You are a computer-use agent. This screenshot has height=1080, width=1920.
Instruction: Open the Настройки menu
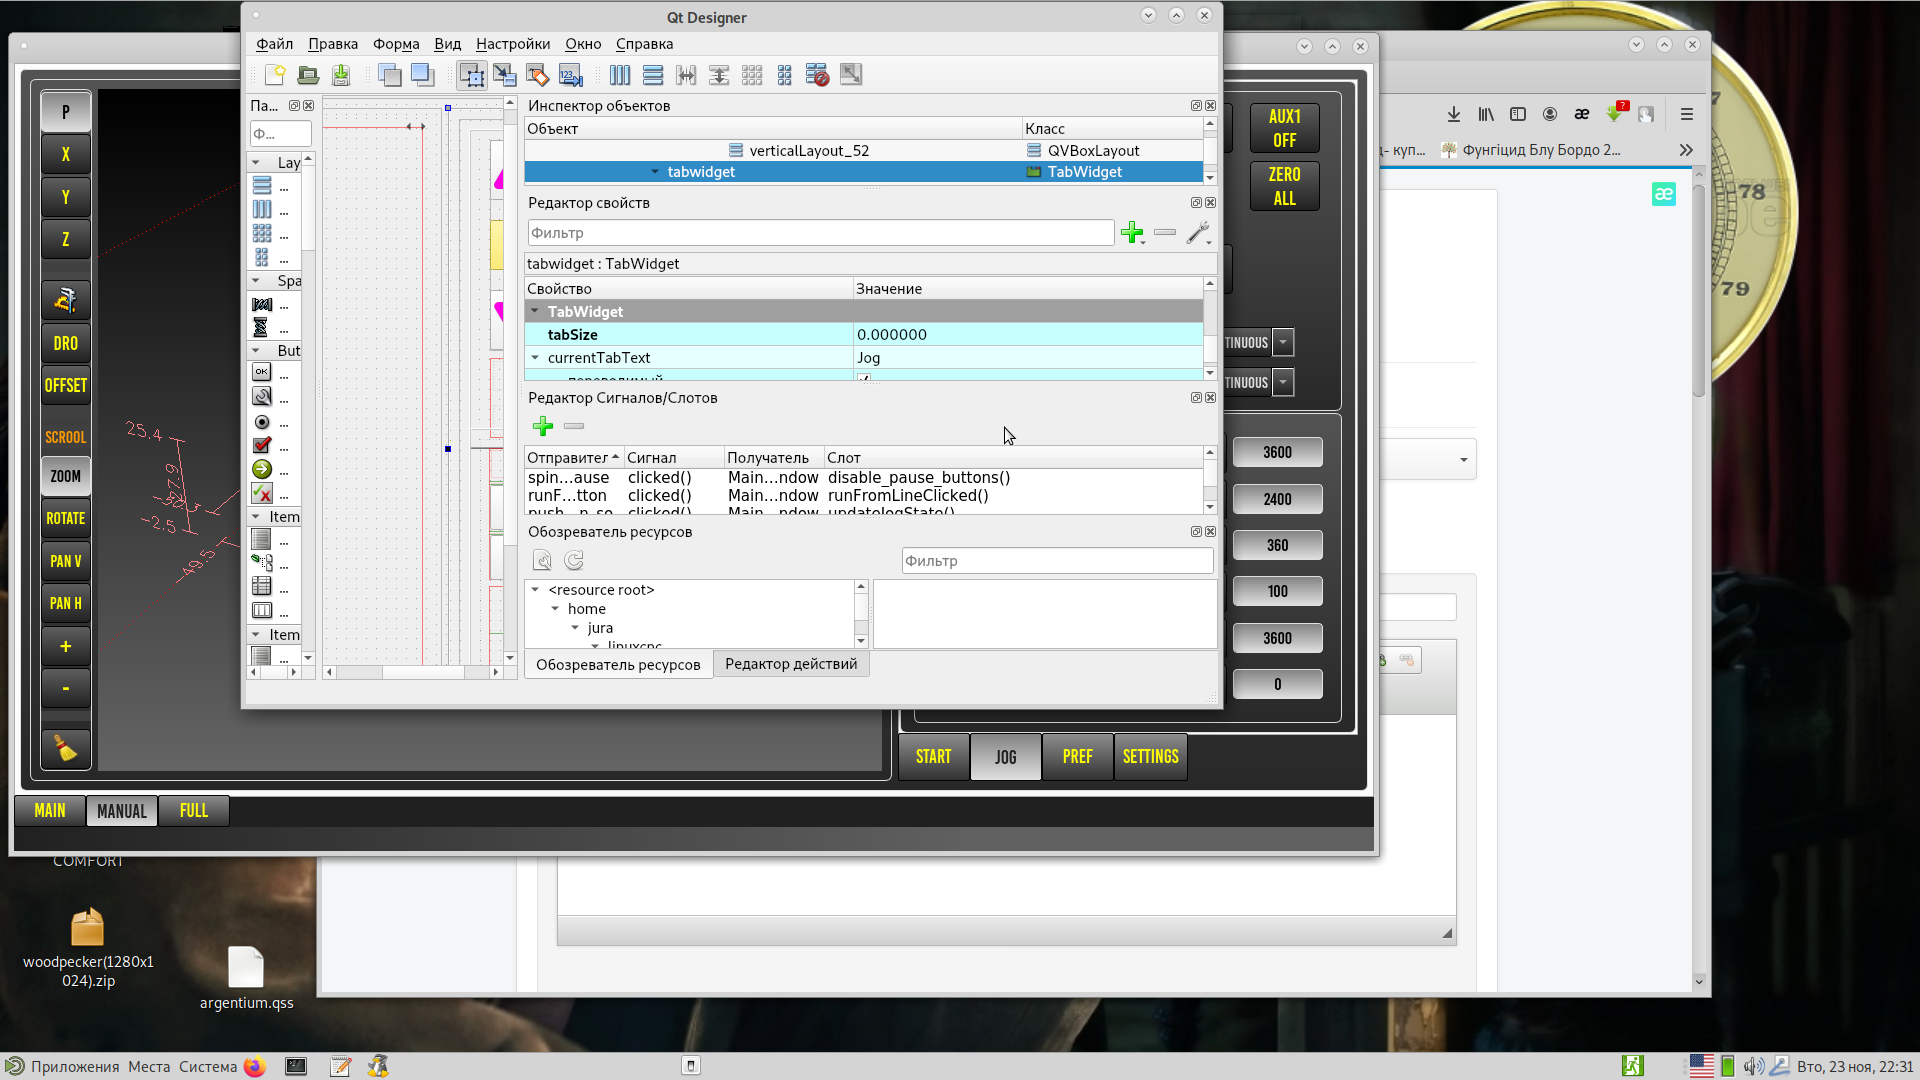513,44
